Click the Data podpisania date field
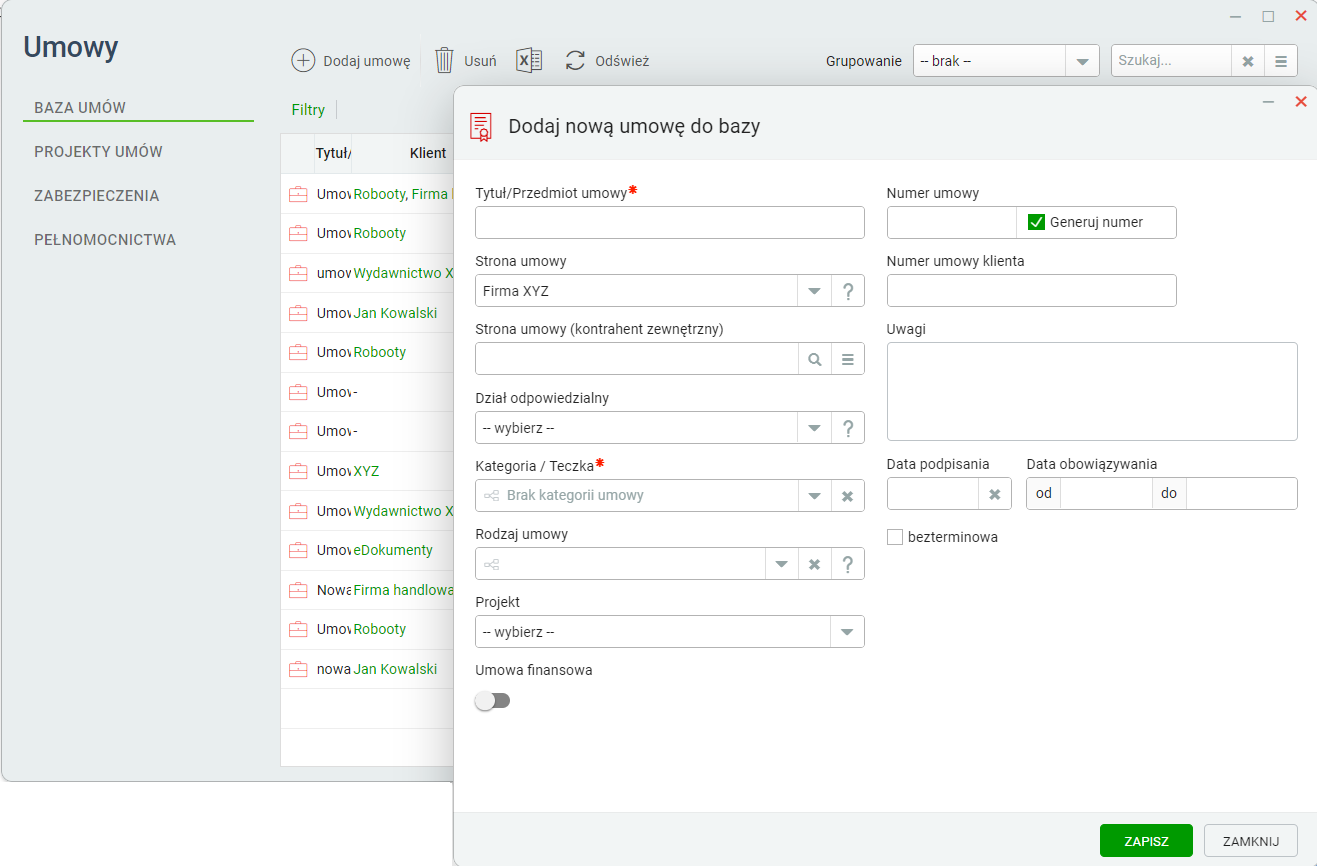Screen dimensions: 1317x866 click(x=933, y=494)
